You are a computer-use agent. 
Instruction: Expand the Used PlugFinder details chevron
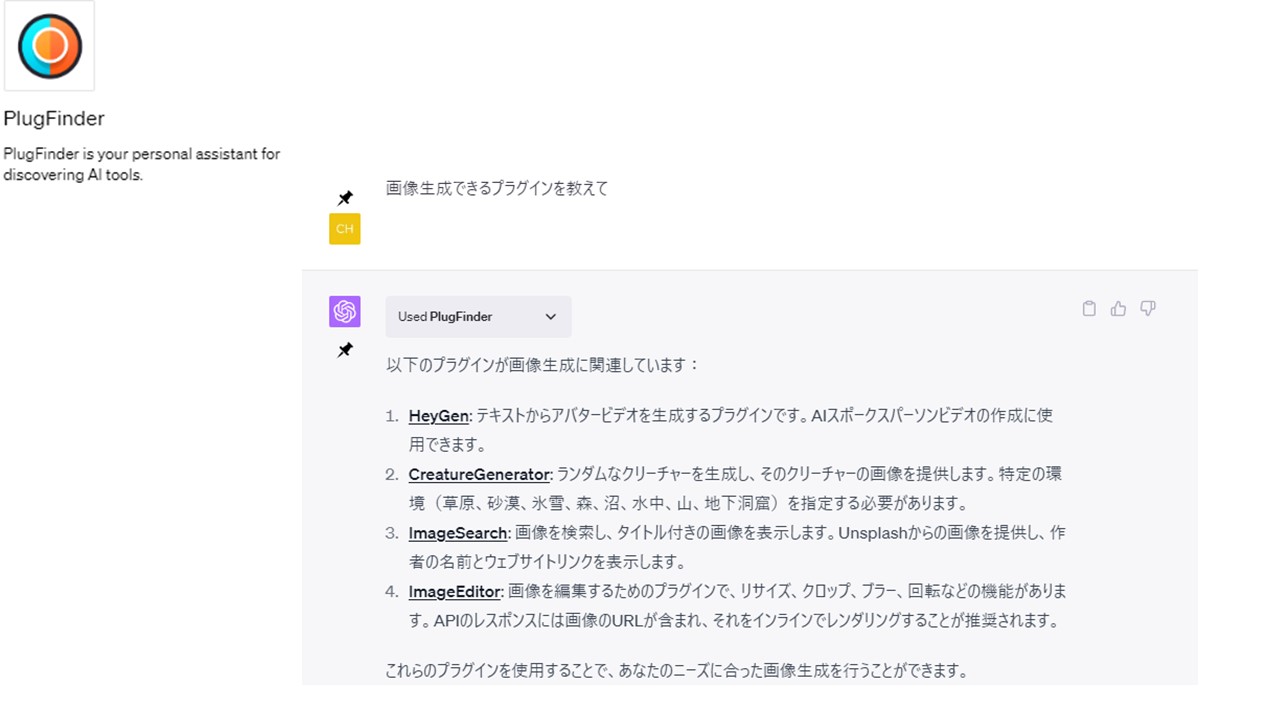coord(550,317)
